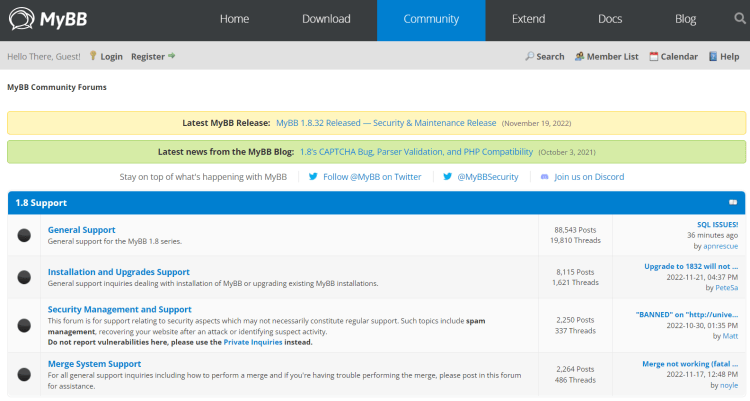The image size is (750, 401).
Task: Click the Twitter bird next to Follow @MyBB
Action: click(x=313, y=177)
